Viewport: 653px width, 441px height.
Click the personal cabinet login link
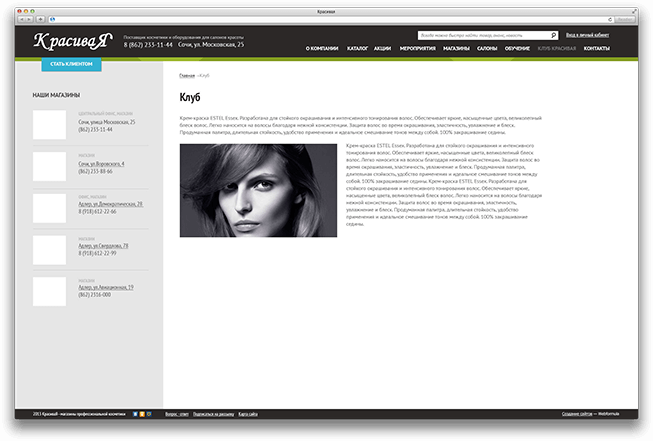pyautogui.click(x=587, y=35)
